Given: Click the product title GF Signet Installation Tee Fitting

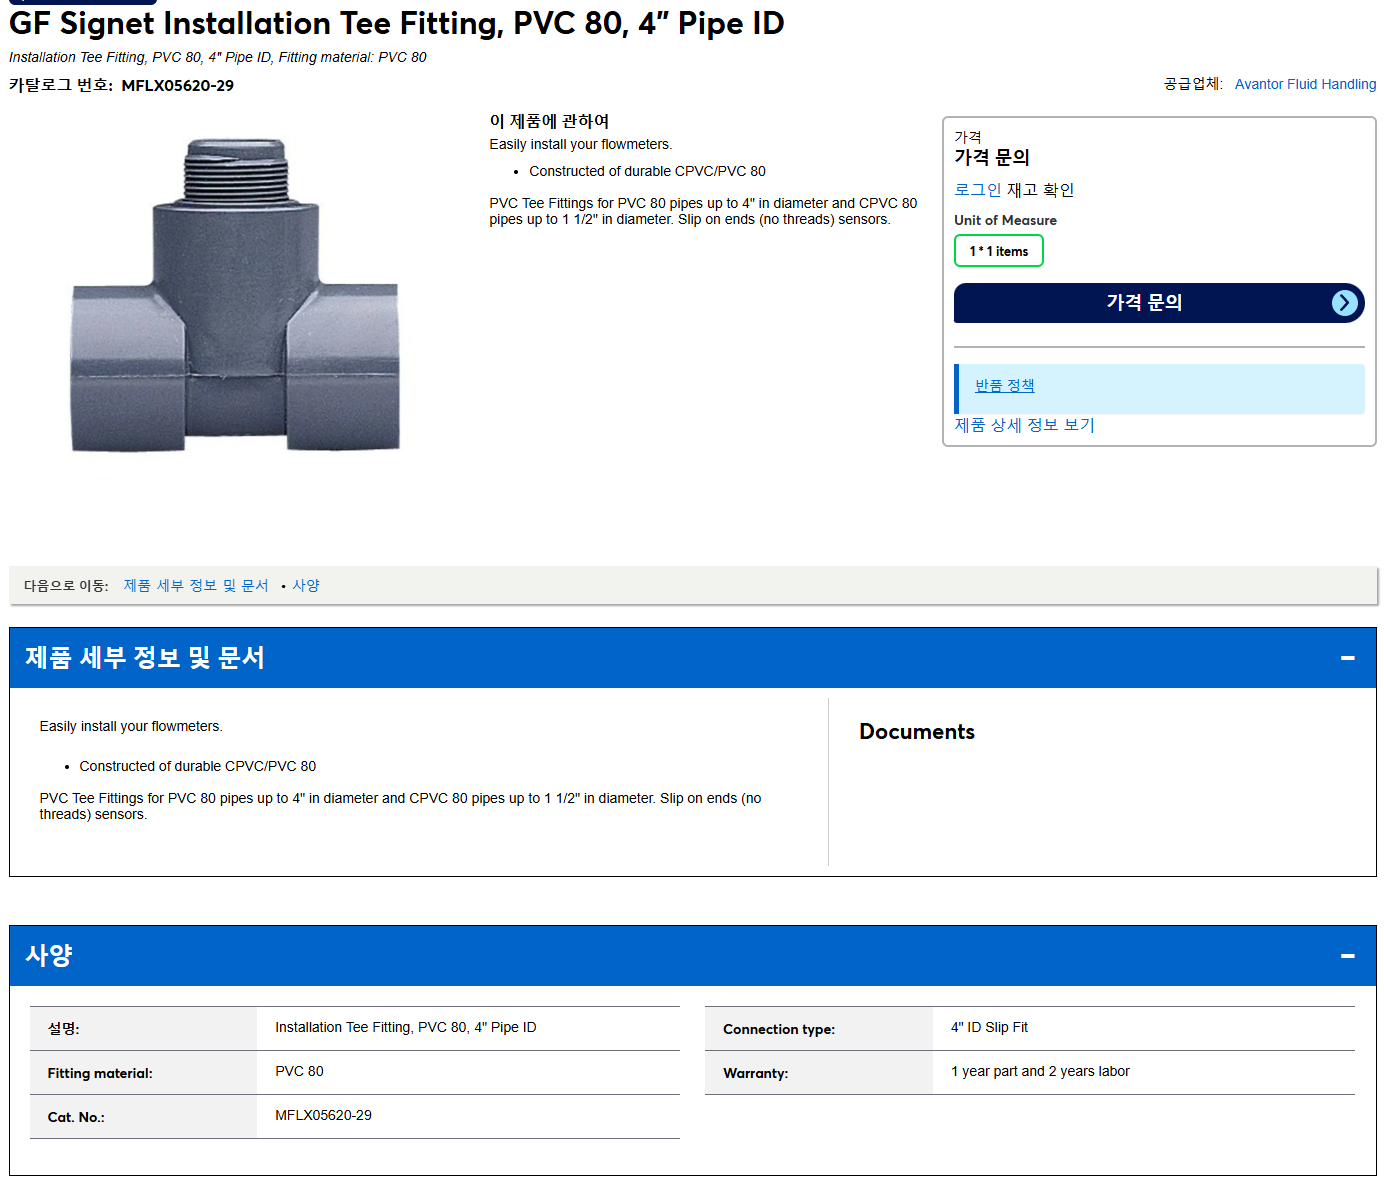Looking at the screenshot, I should (x=397, y=23).
